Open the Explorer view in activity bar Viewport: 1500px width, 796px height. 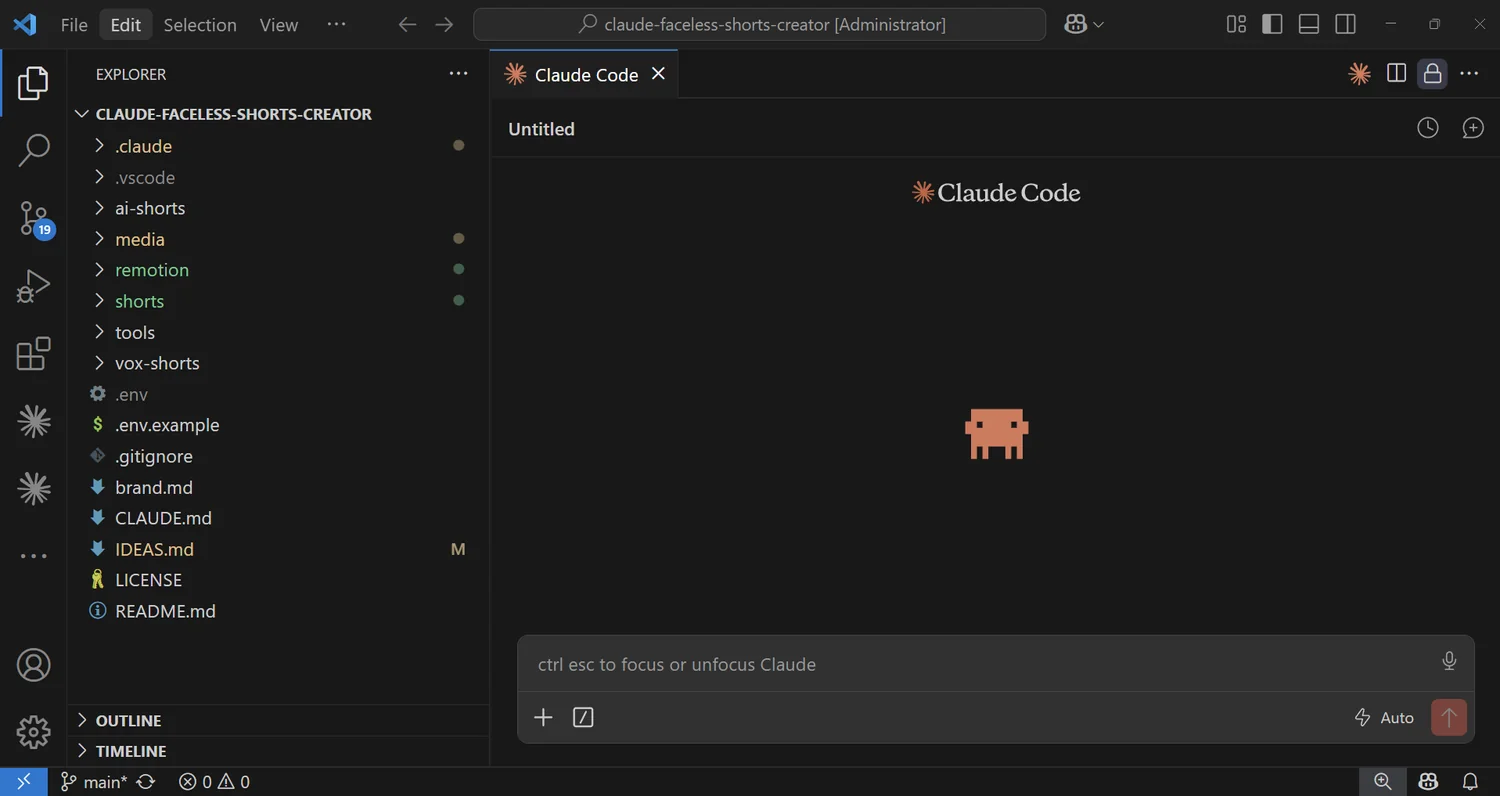(33, 83)
